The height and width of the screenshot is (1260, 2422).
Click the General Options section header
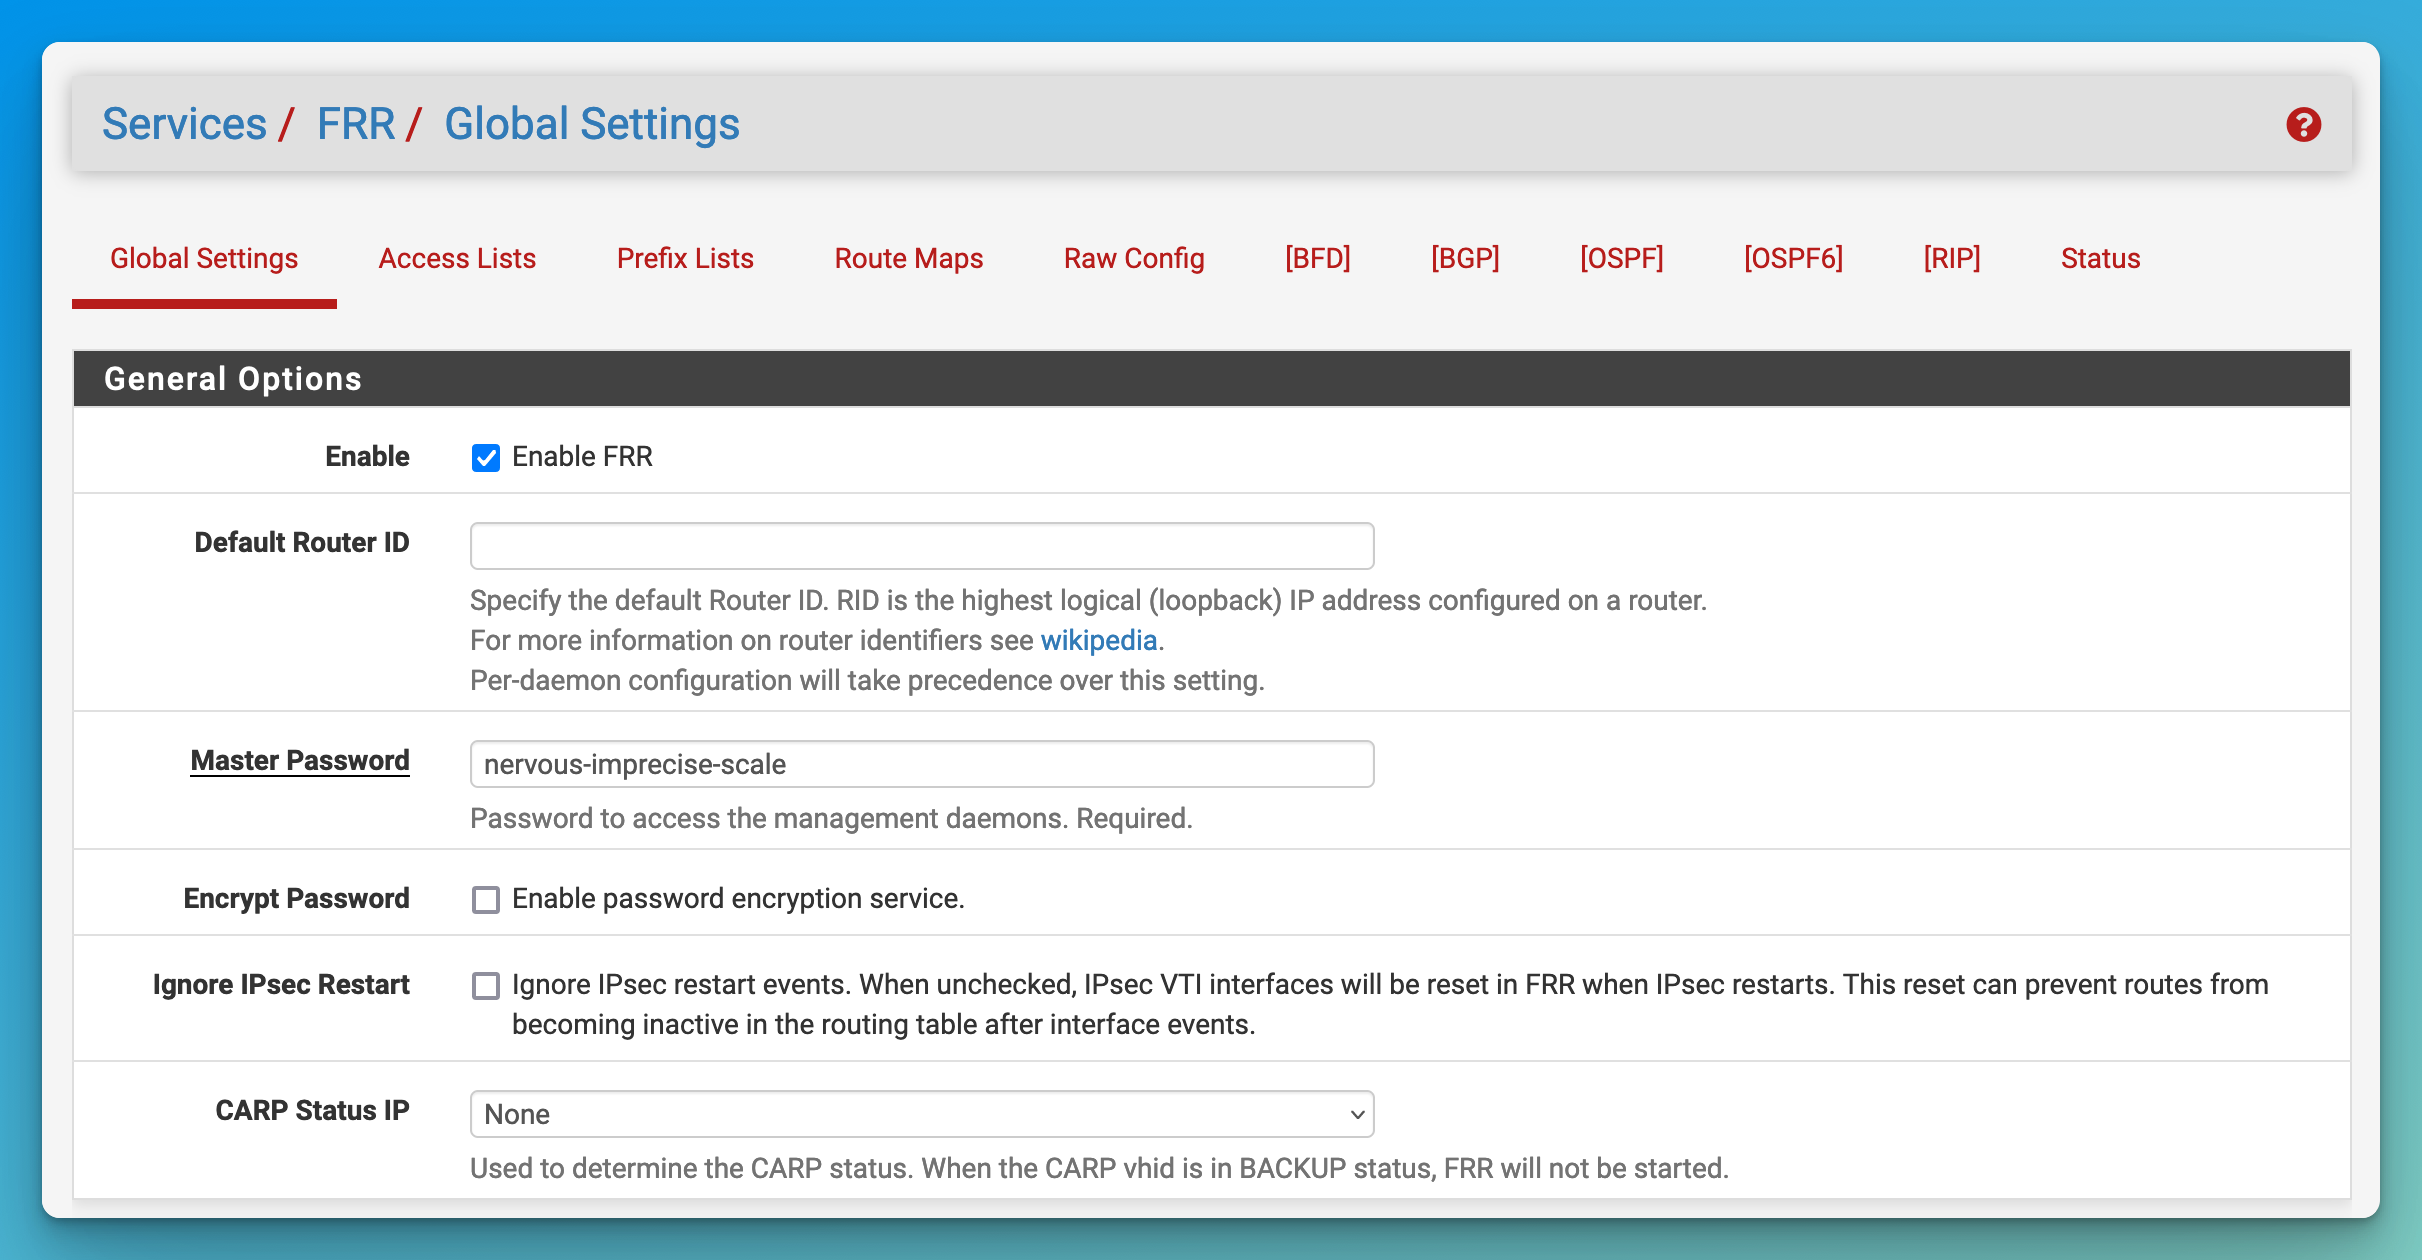[1212, 378]
